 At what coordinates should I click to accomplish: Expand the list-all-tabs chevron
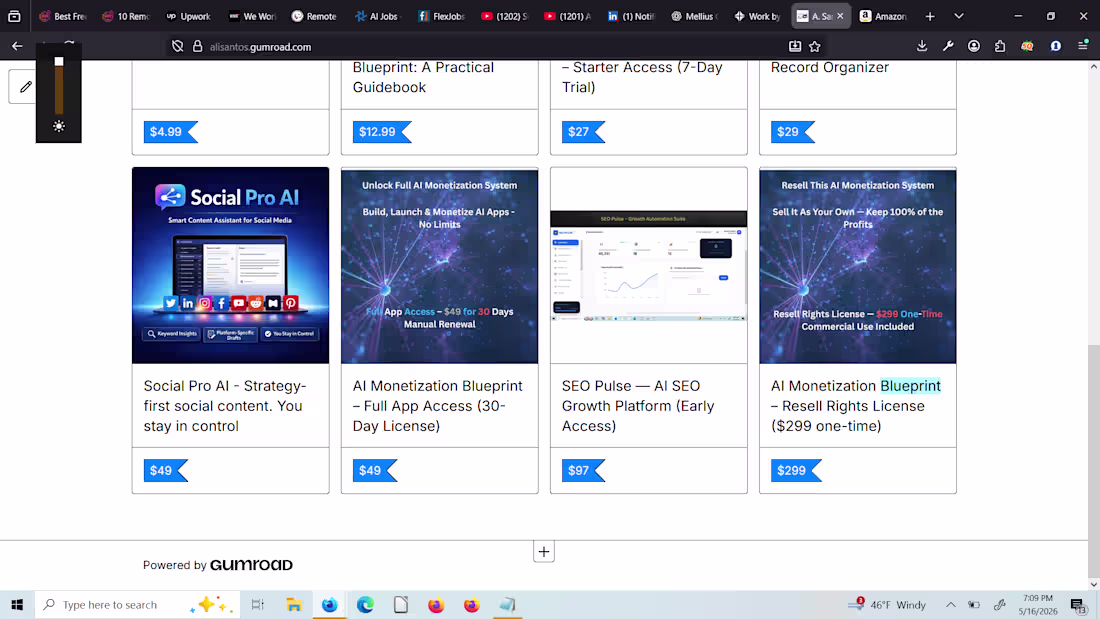click(x=959, y=16)
